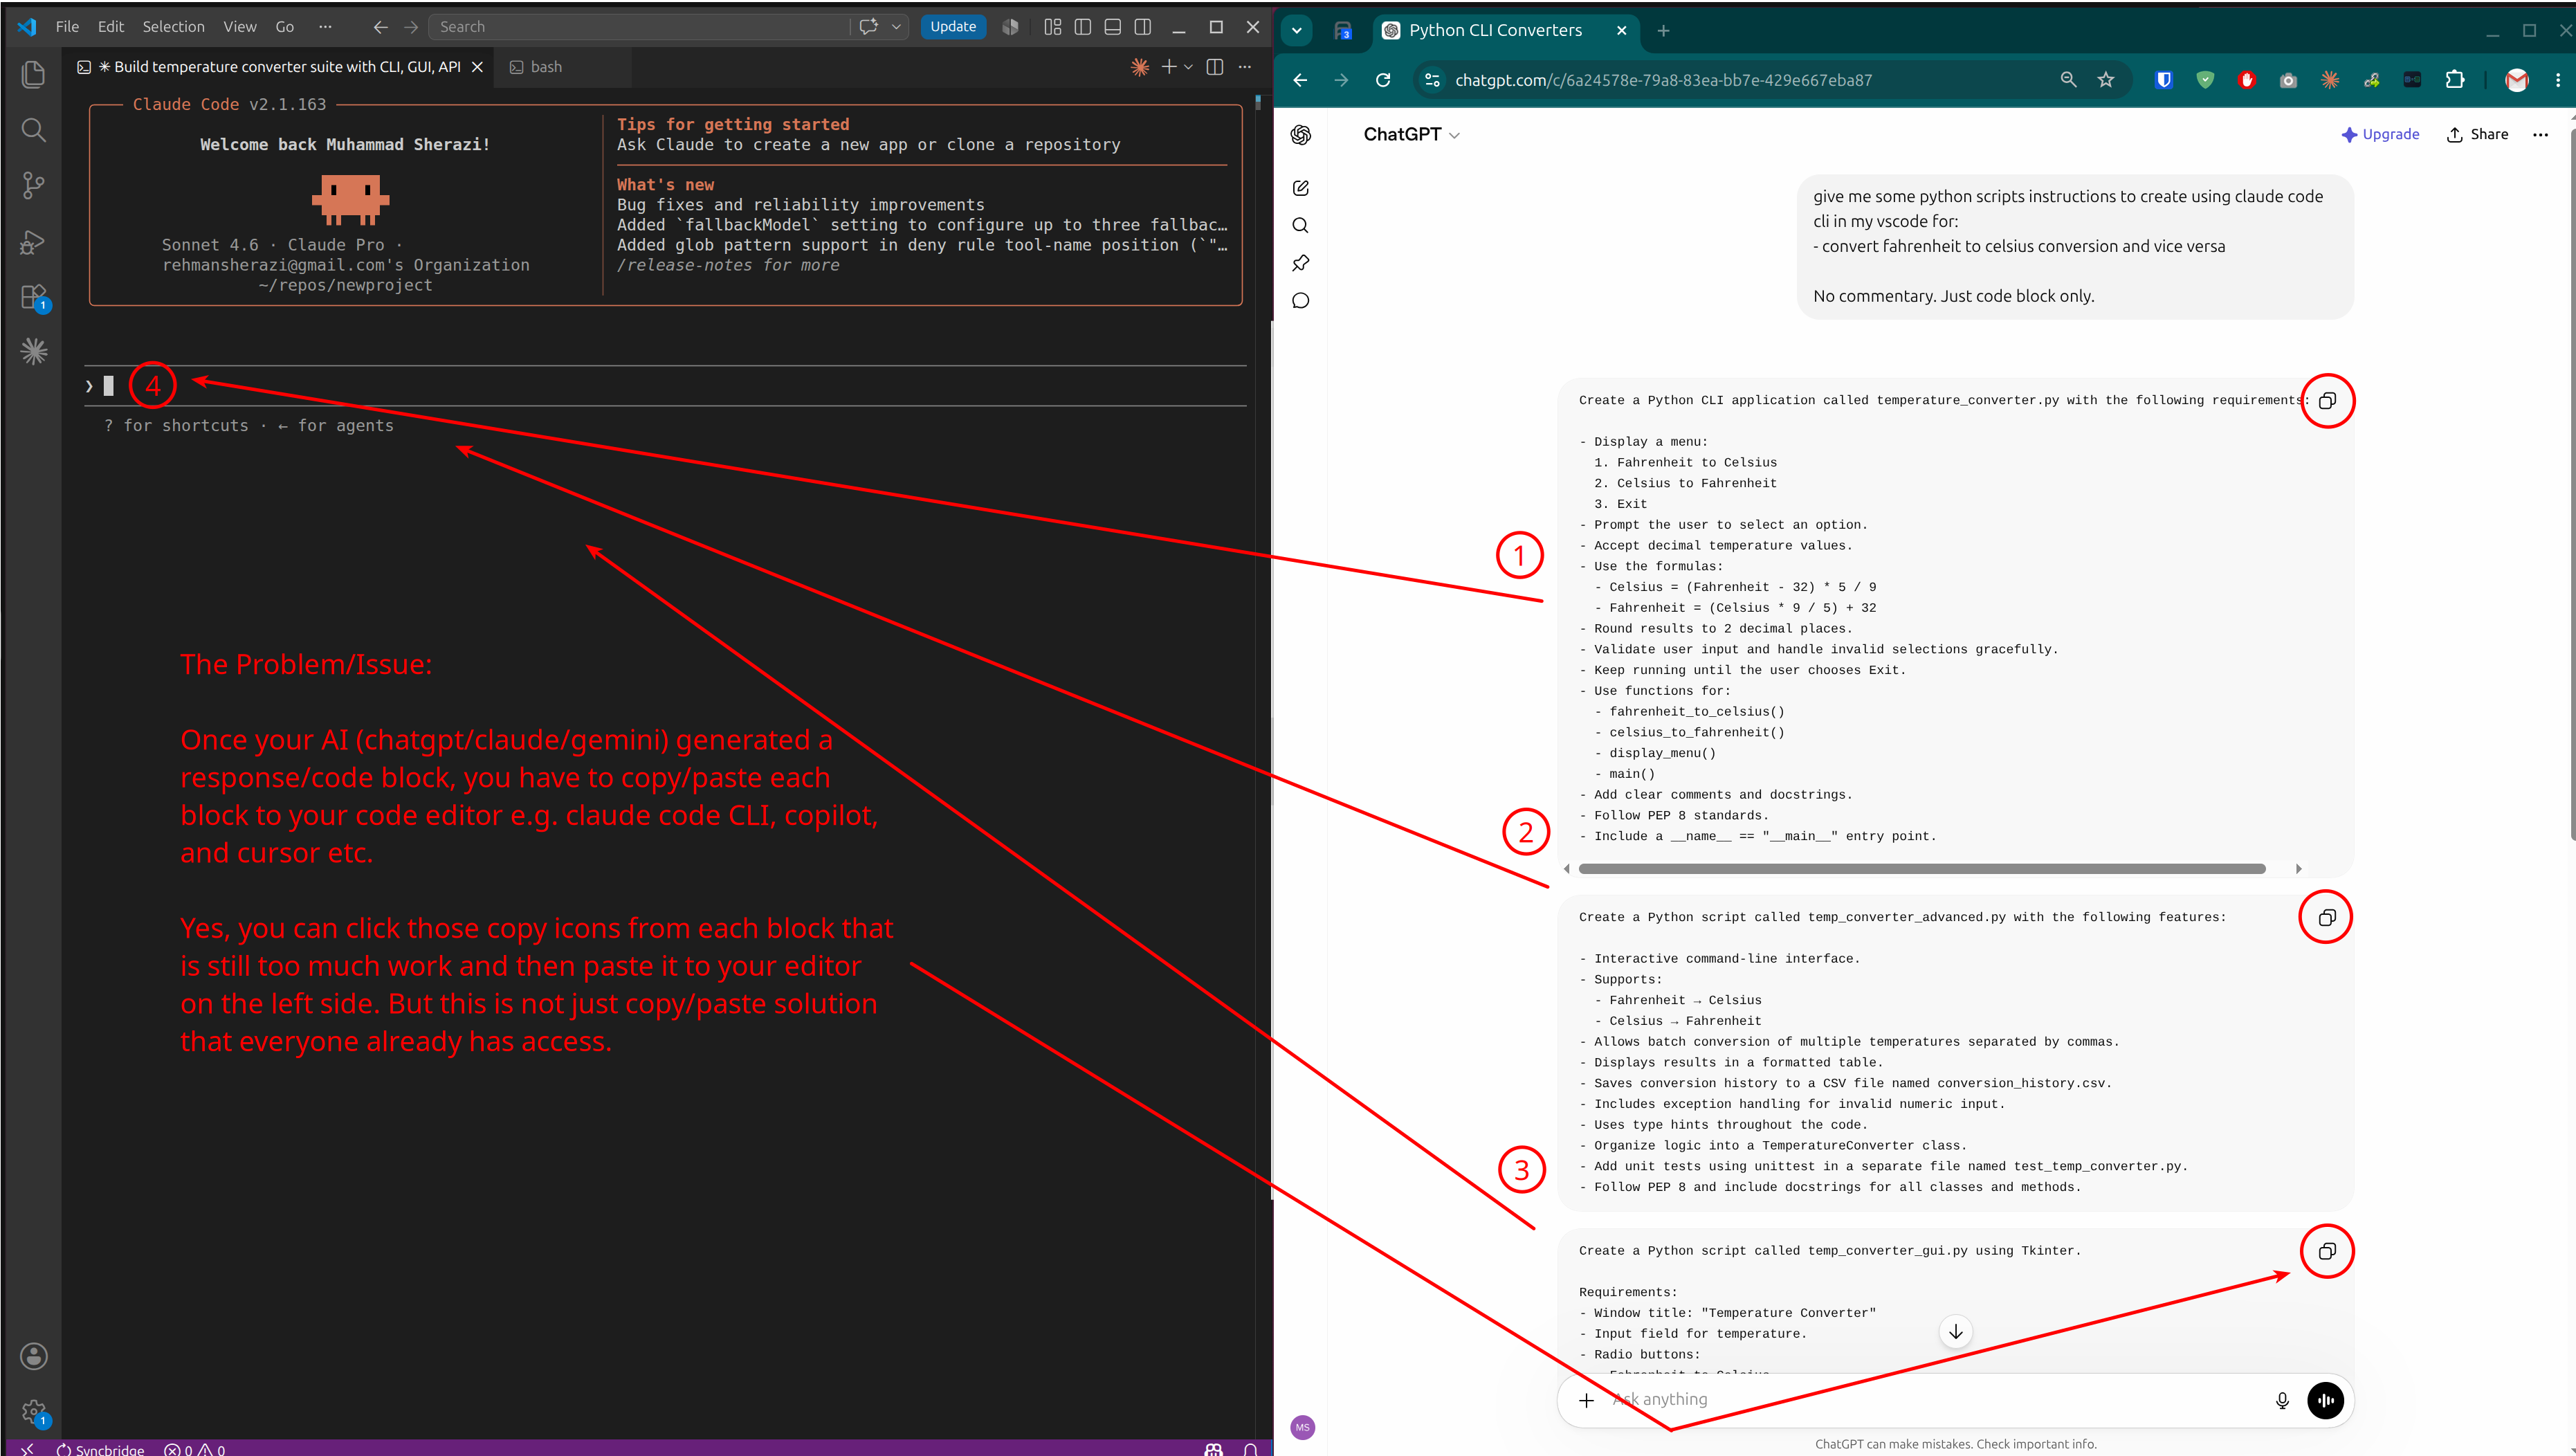Expand the ChatGPT model selector dropdown

(x=1411, y=135)
